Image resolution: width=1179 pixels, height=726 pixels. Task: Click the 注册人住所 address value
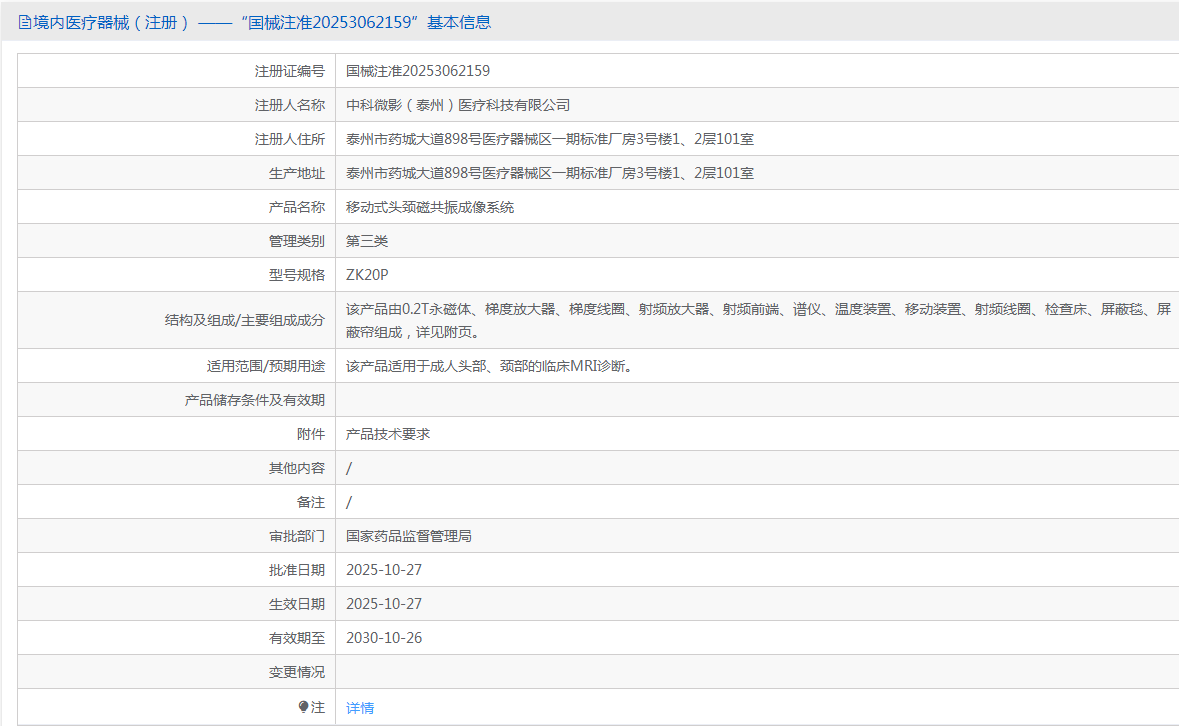point(549,139)
